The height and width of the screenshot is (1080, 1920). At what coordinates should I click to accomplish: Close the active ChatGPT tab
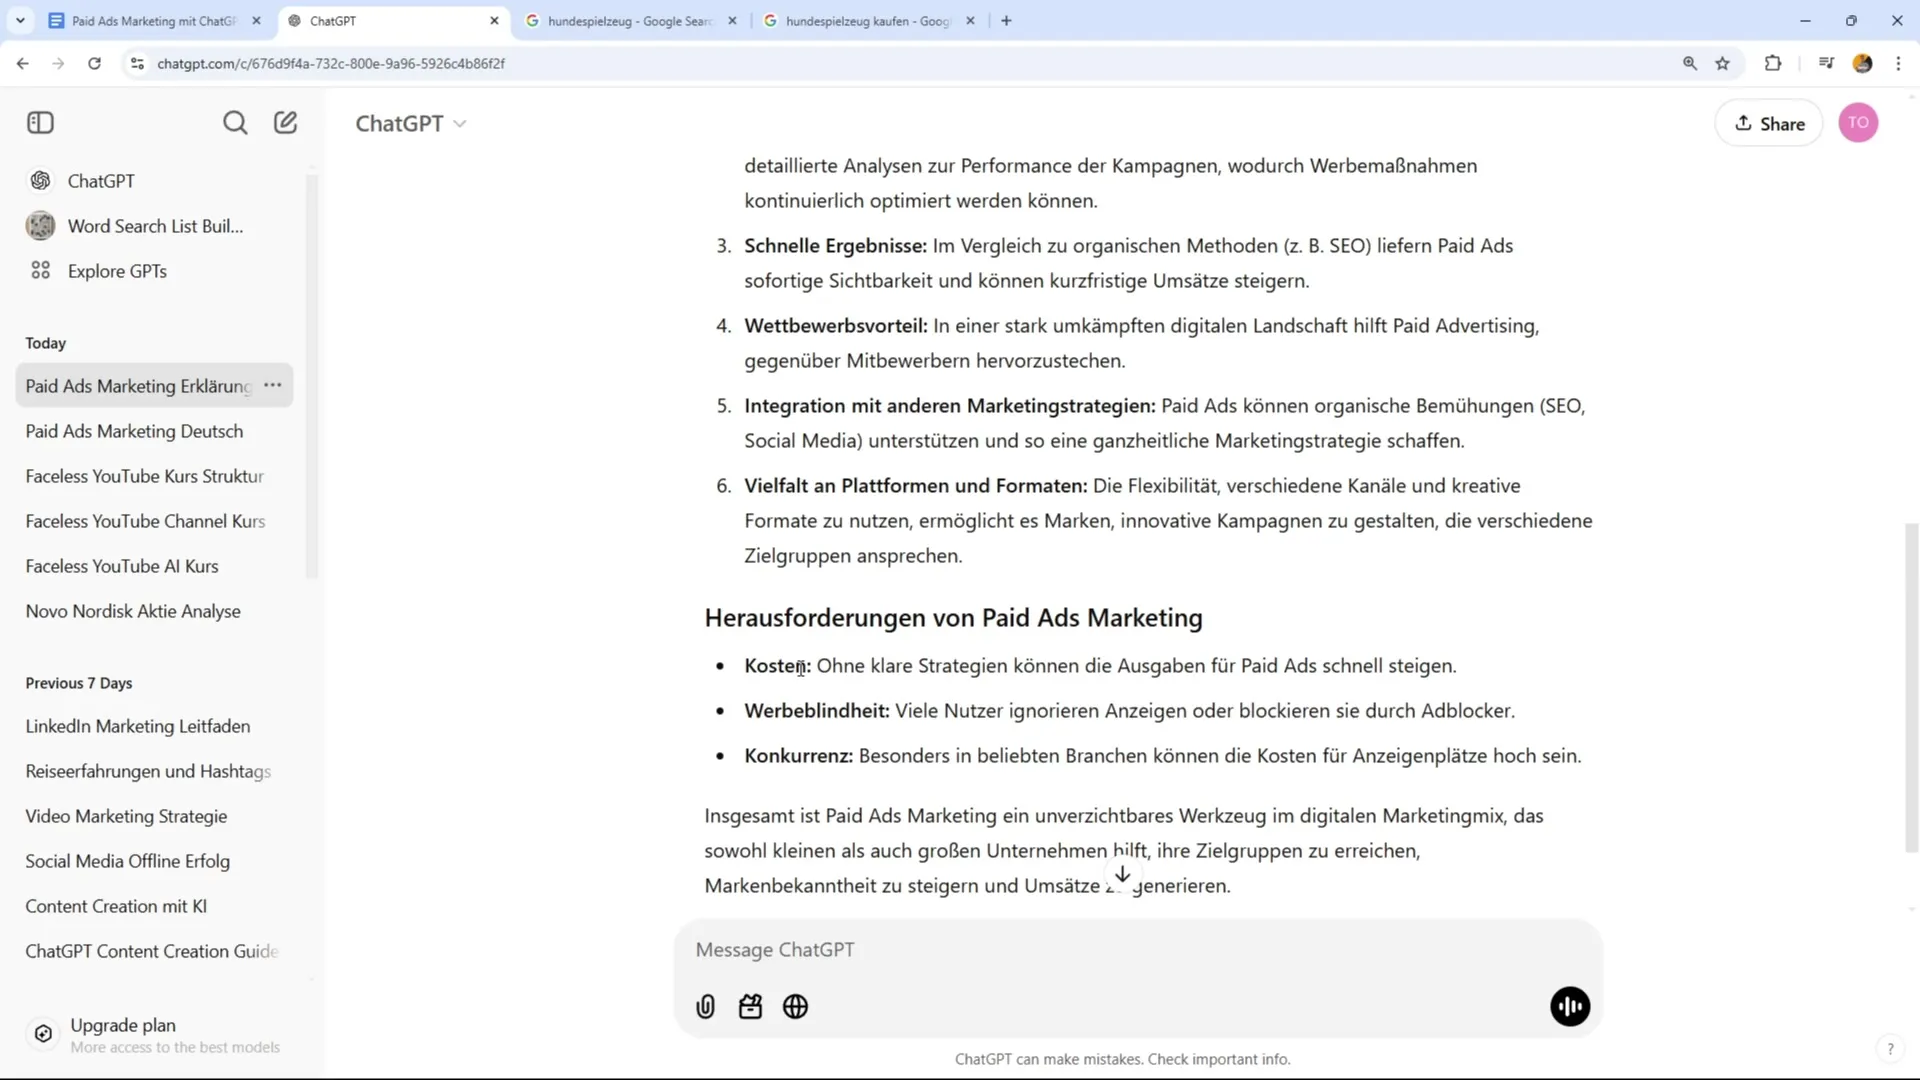(x=494, y=20)
